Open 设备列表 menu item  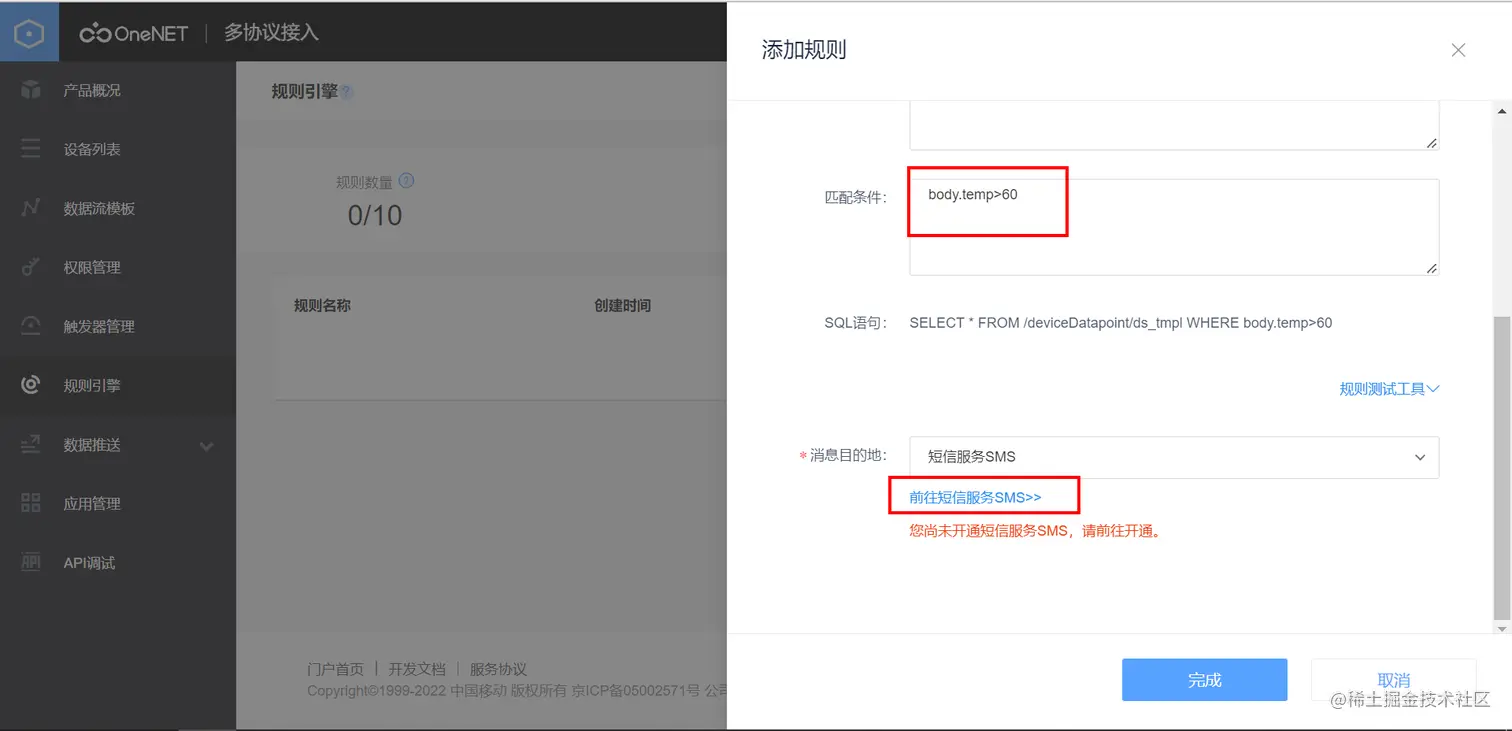coord(118,149)
